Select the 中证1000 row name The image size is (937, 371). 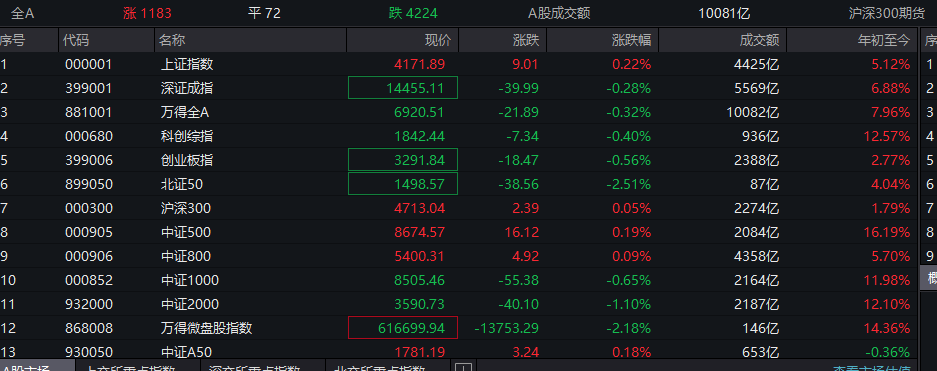[190, 280]
